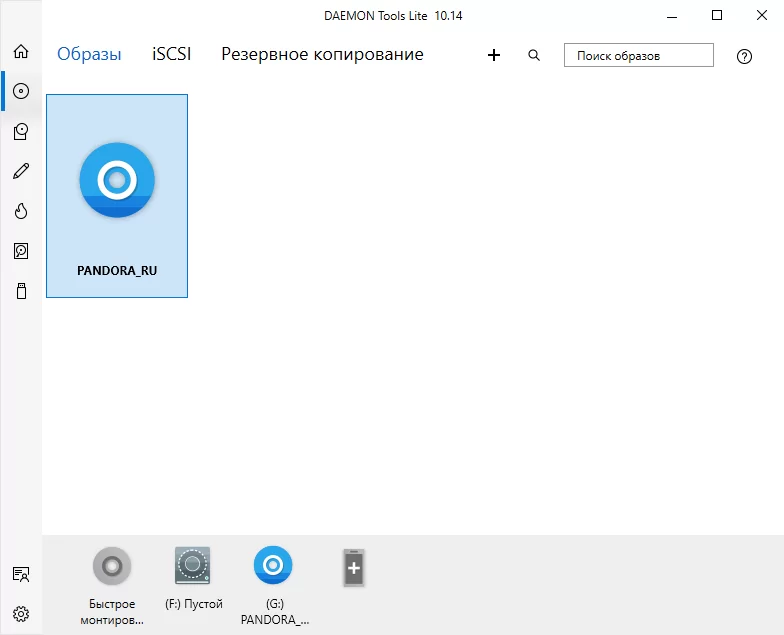Open the Burn flame sidebar icon
The width and height of the screenshot is (784, 635).
click(x=21, y=211)
